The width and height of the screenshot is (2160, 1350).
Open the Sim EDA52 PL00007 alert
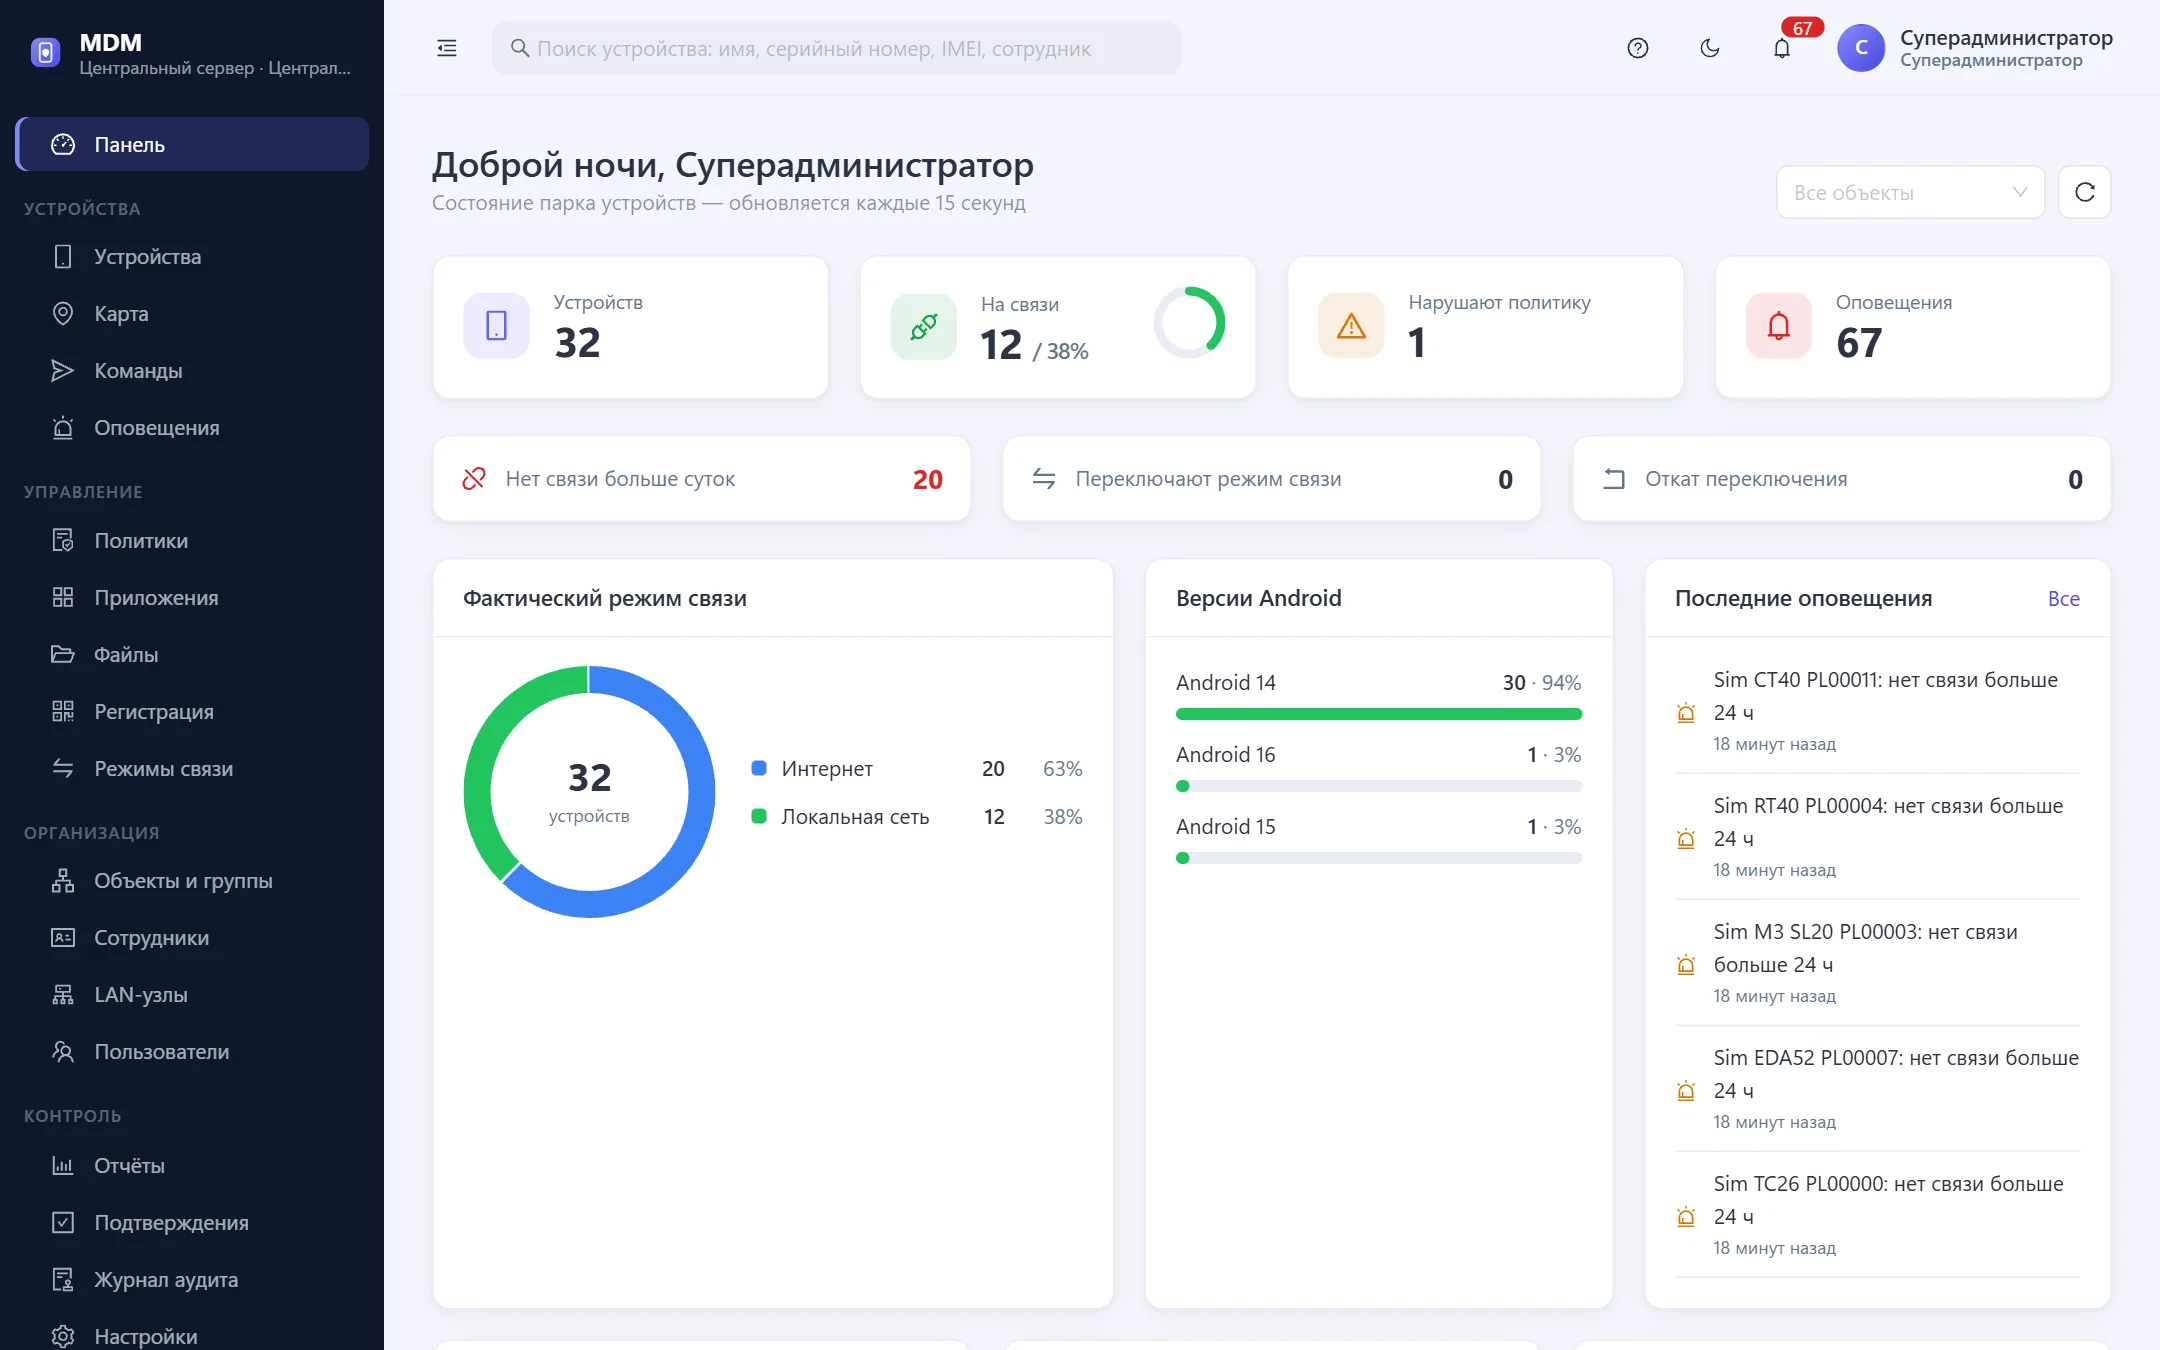1878,1089
